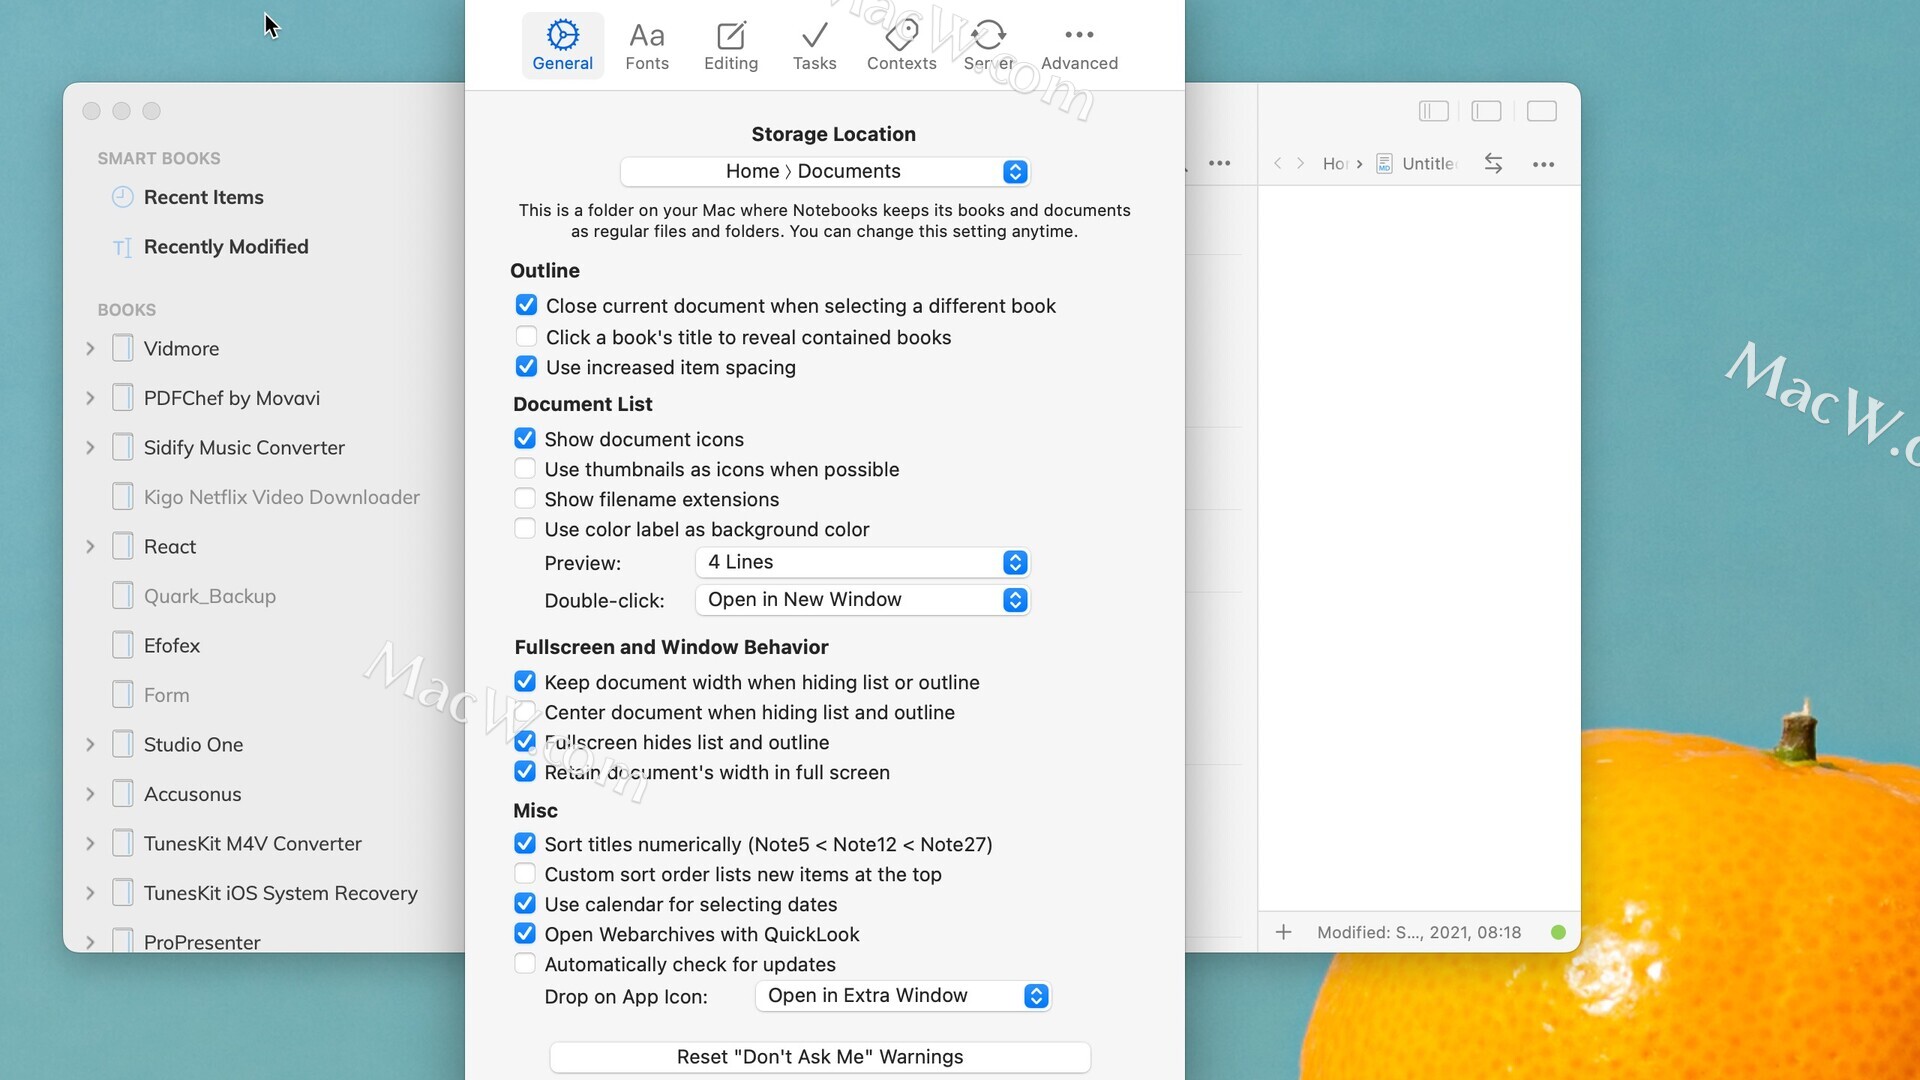Click the plus button in document footer
The image size is (1920, 1080).
tap(1284, 932)
